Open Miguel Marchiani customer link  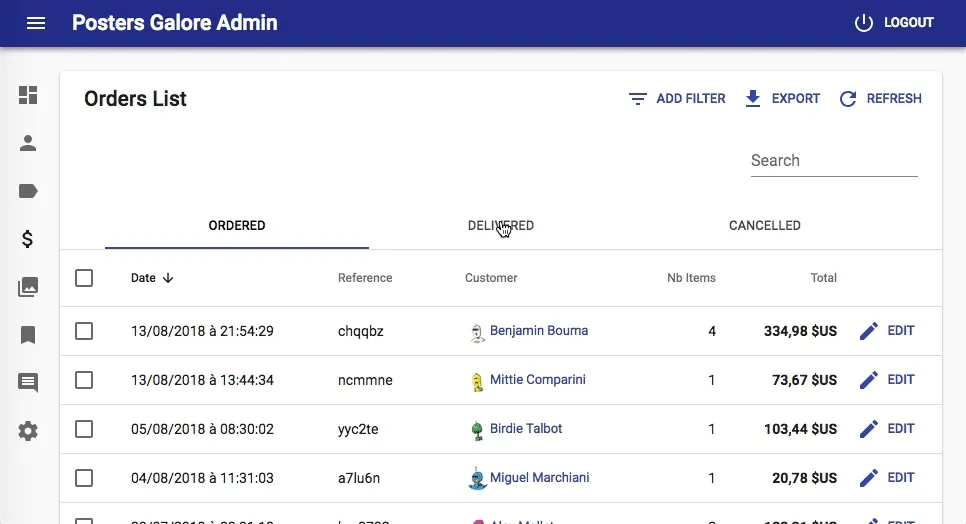click(x=539, y=478)
